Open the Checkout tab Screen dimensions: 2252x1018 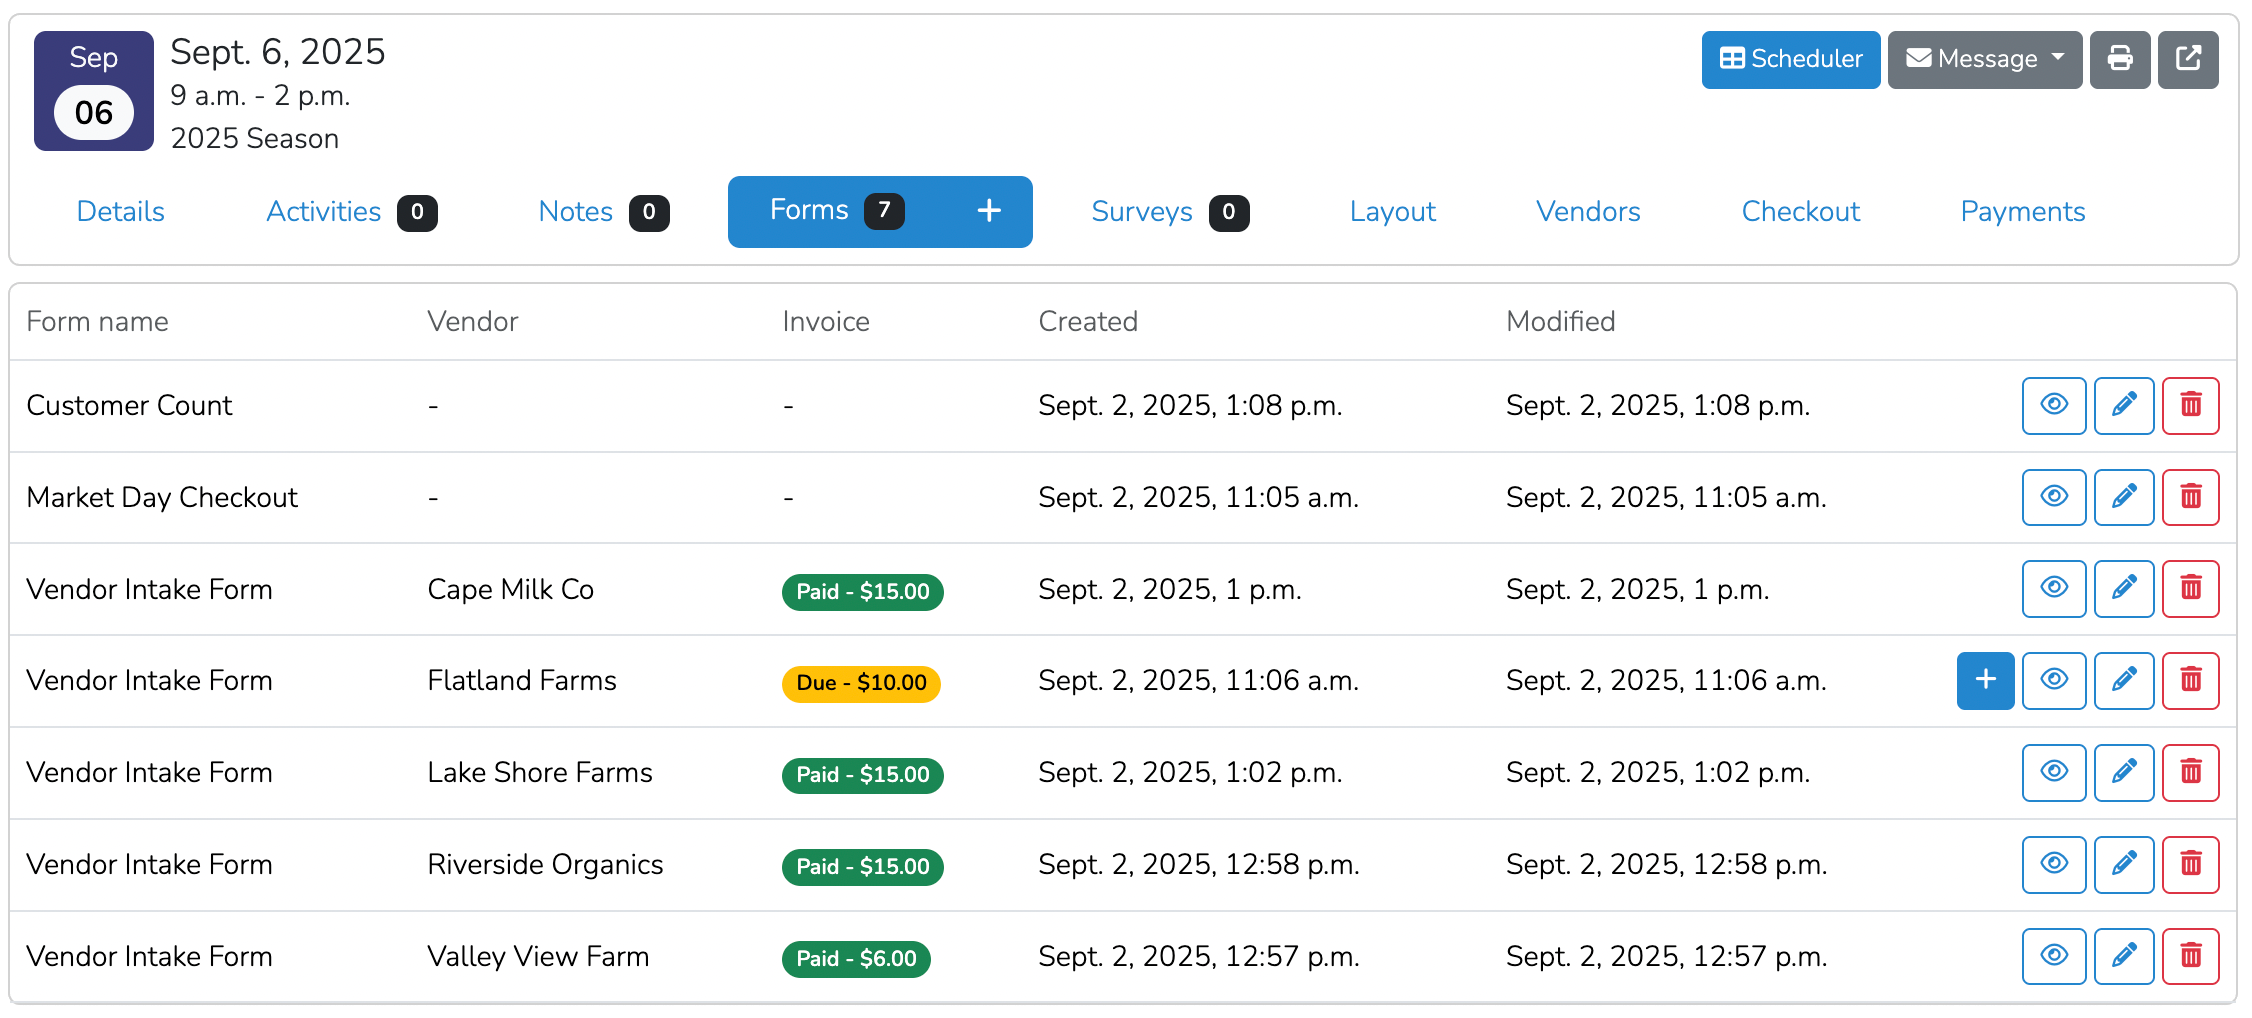[1800, 211]
